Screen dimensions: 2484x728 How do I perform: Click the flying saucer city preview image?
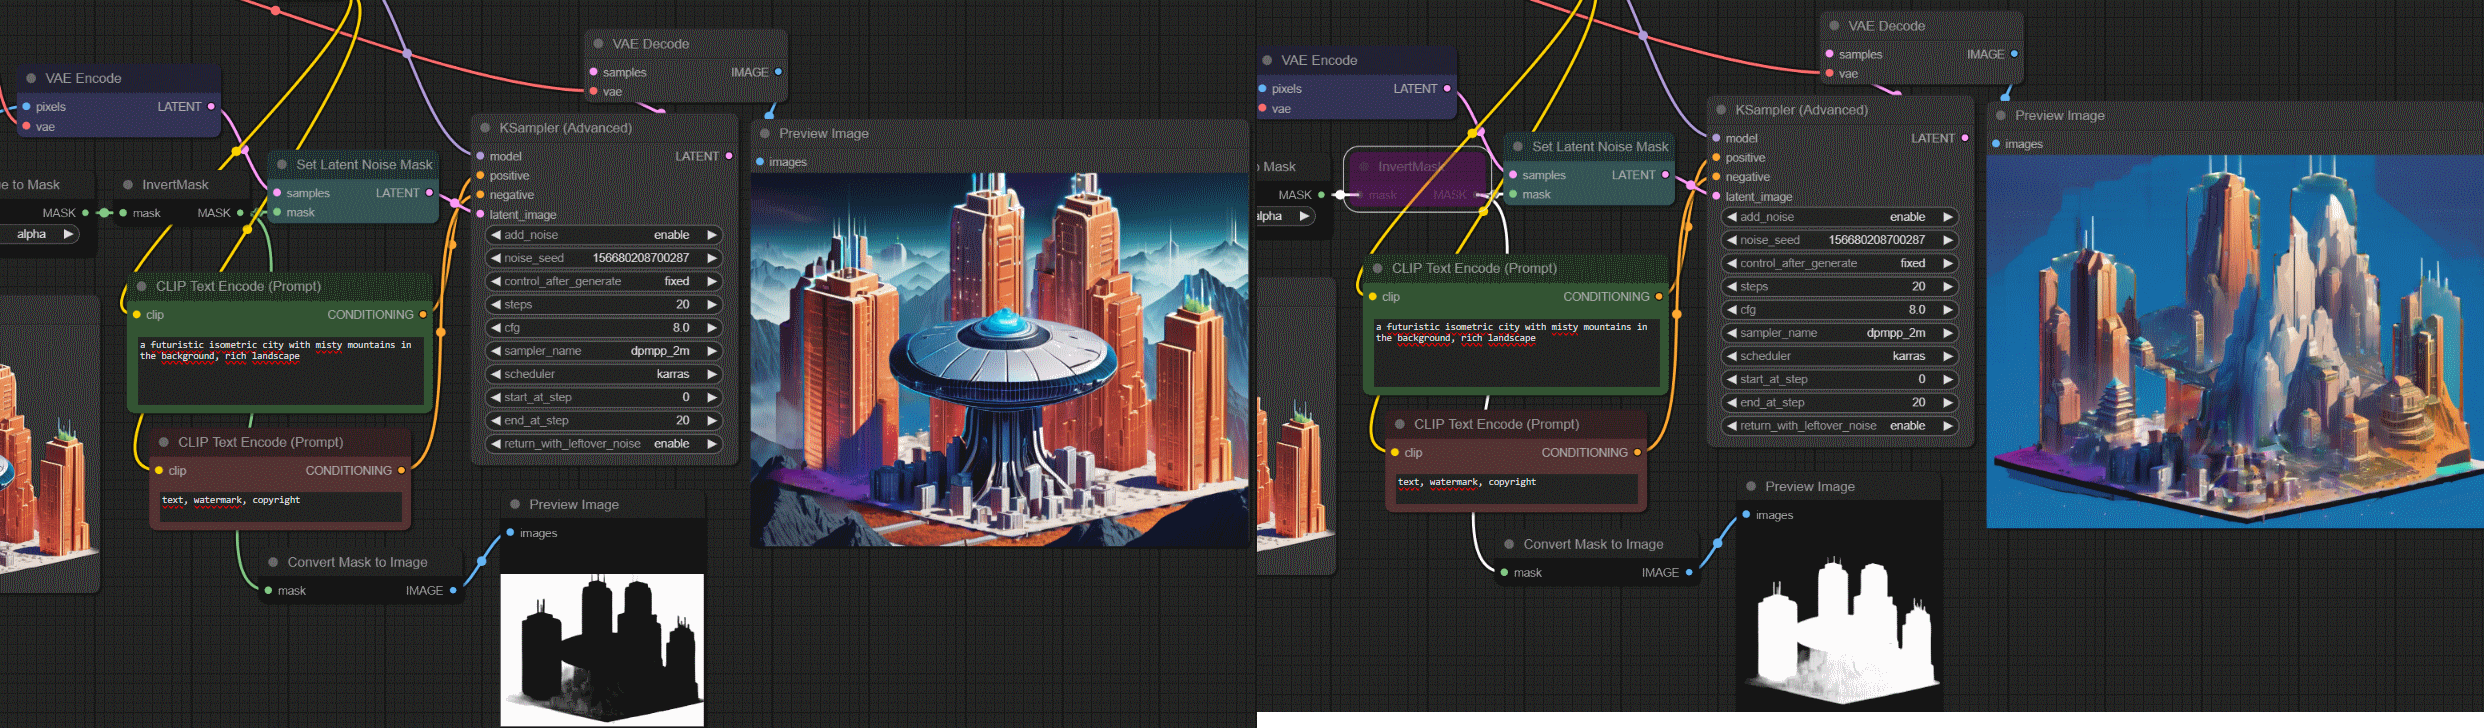[1000, 360]
